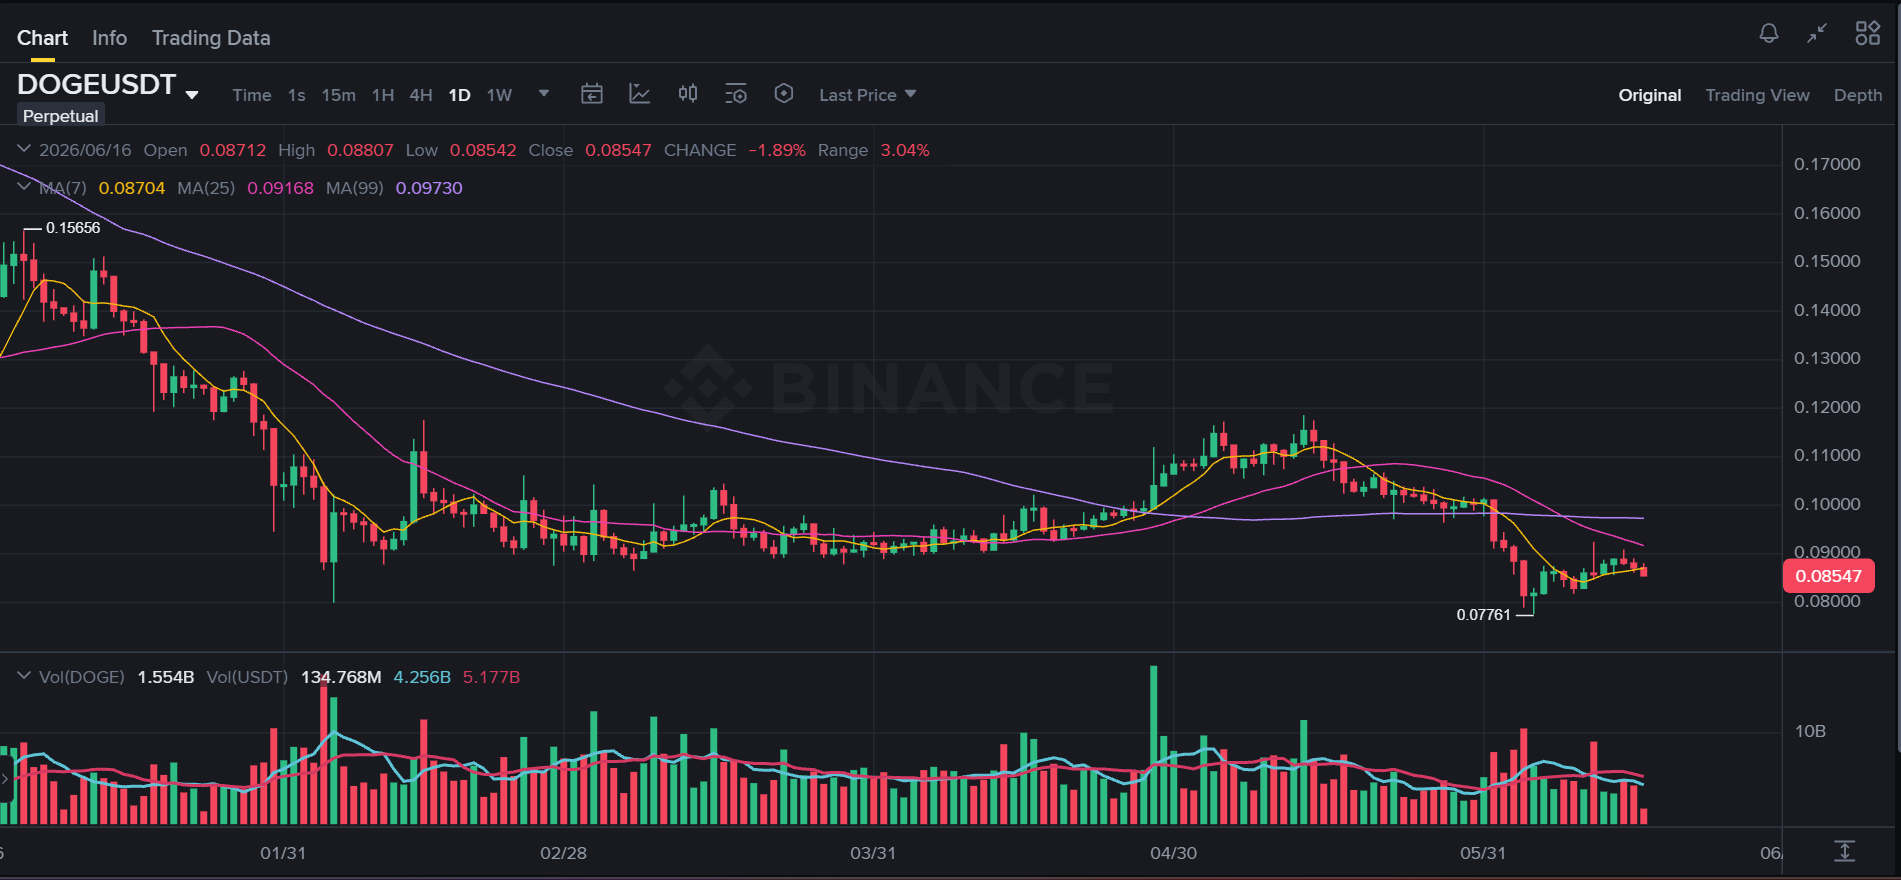
Task: Open the technical indicators line-chart icon
Action: [x=640, y=94]
